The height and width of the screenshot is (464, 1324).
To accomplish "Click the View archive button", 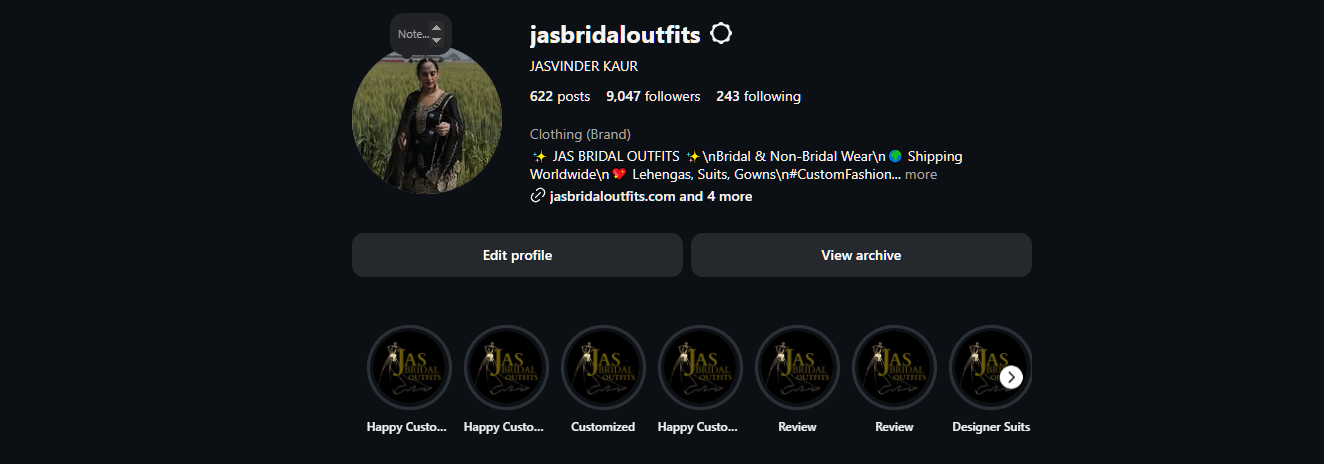I will click(861, 255).
